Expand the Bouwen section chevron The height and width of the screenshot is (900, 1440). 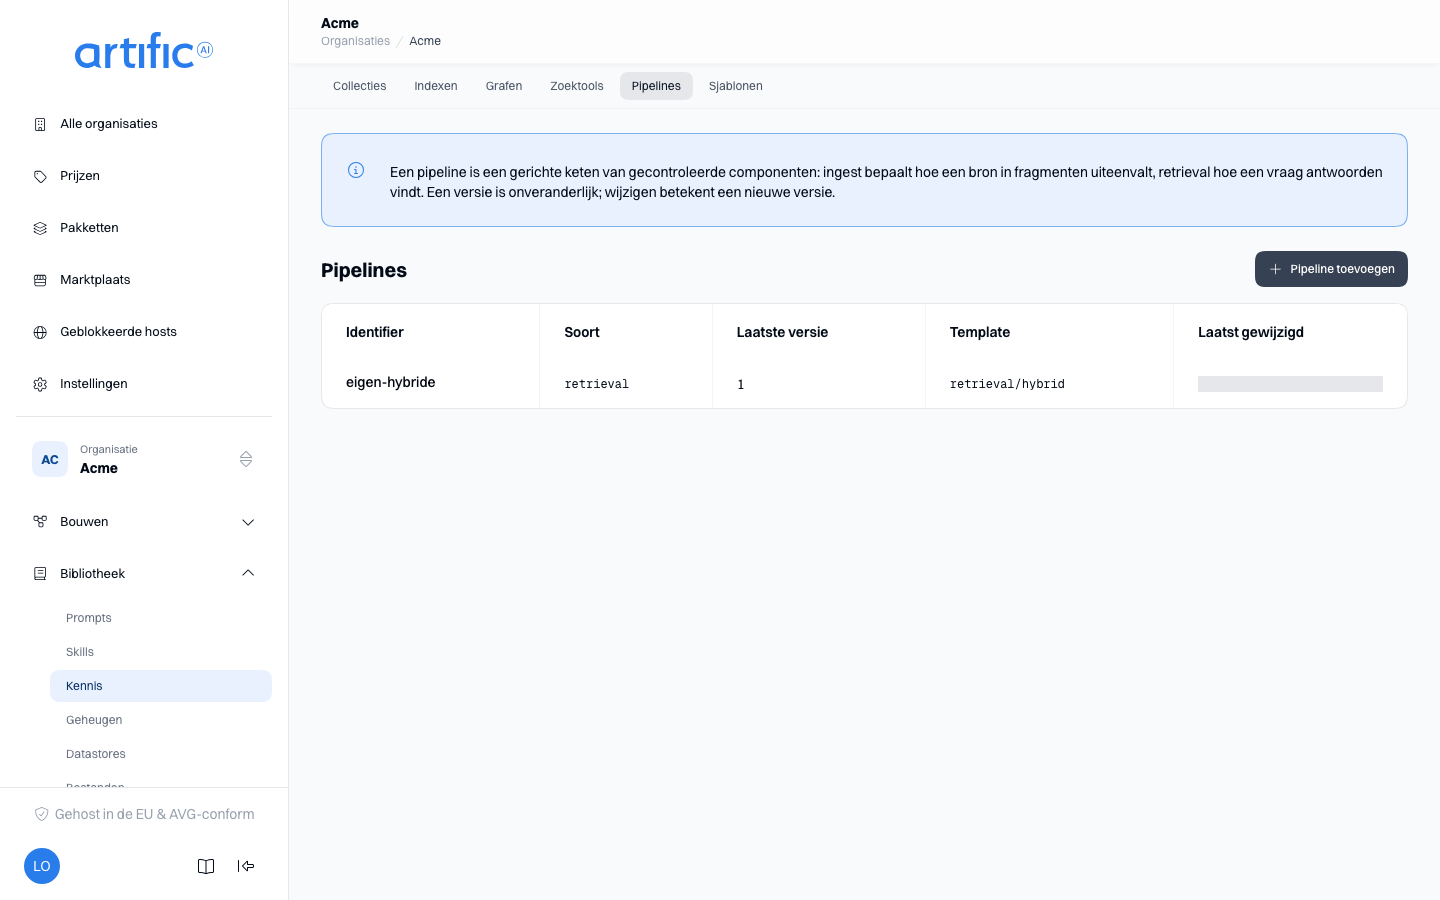(248, 522)
